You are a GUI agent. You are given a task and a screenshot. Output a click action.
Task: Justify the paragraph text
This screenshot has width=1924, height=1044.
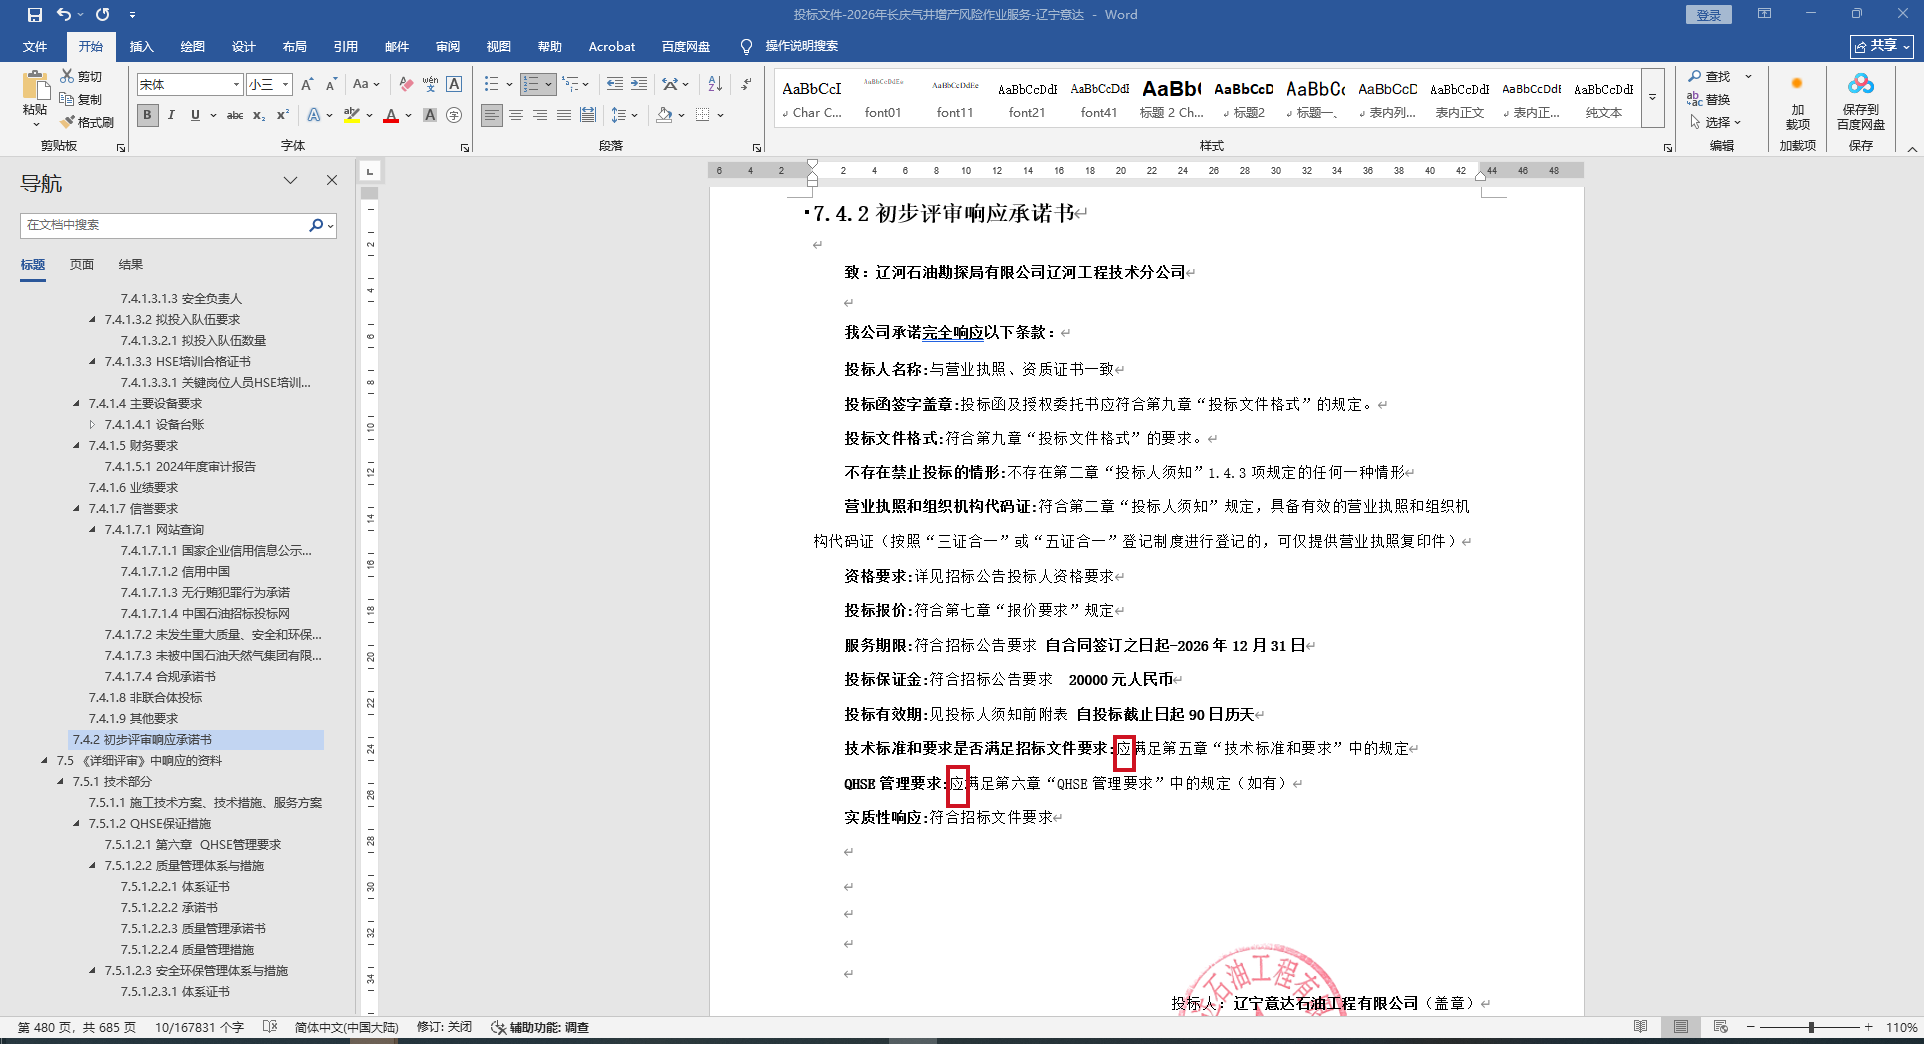pos(564,116)
